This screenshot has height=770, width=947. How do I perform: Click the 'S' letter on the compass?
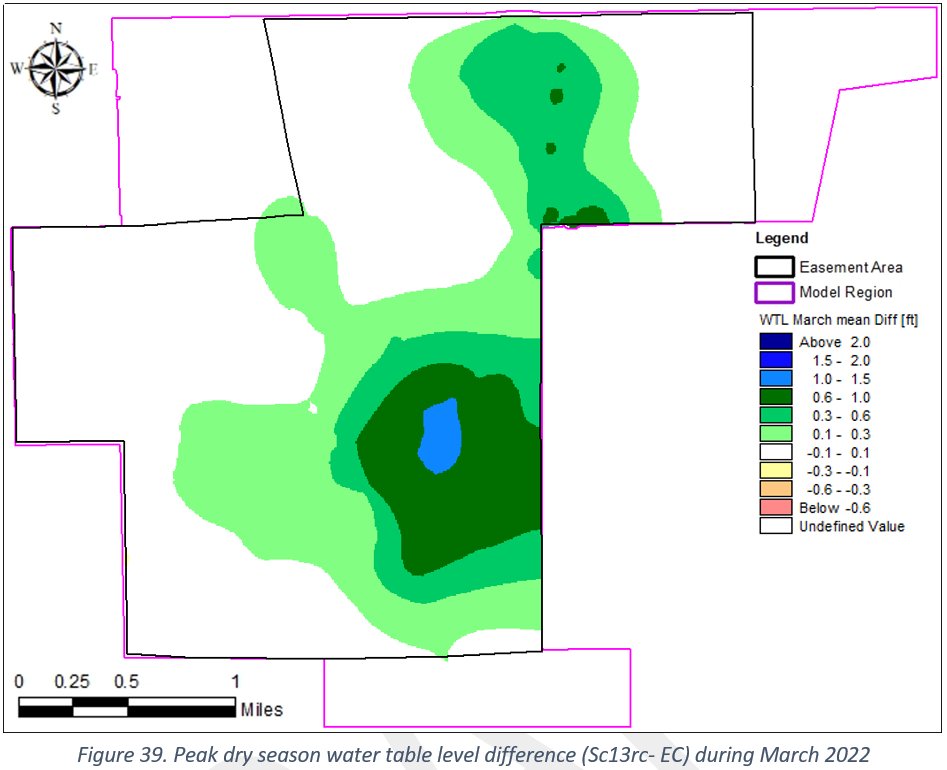pyautogui.click(x=56, y=109)
